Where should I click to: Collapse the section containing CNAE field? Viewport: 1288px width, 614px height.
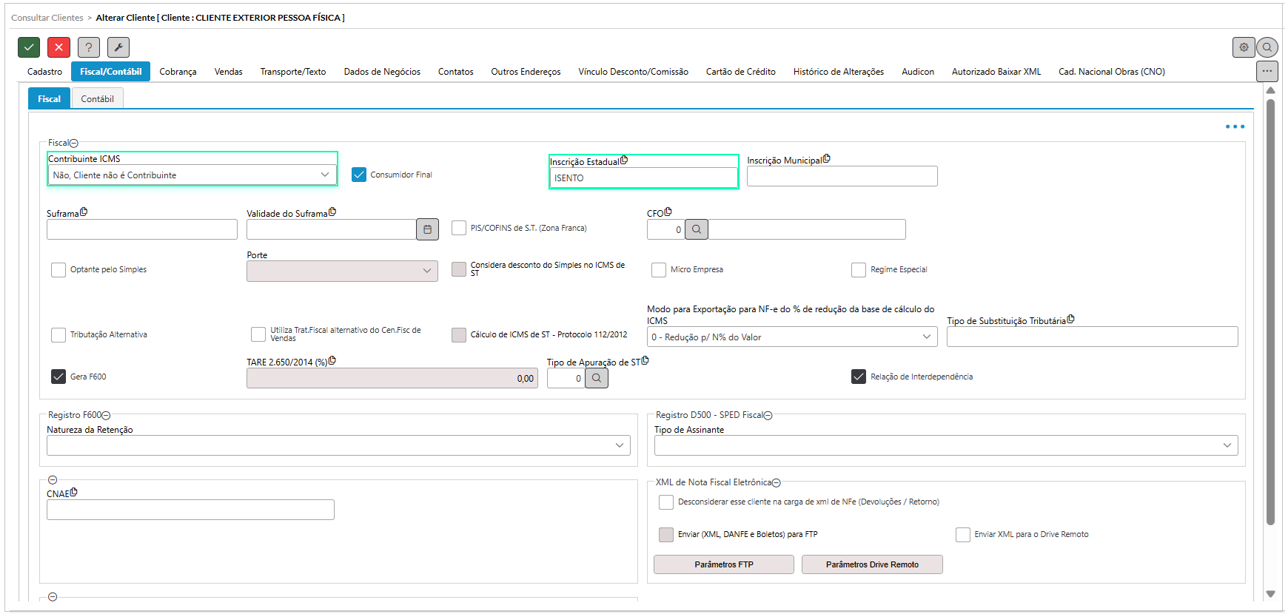[x=53, y=481]
